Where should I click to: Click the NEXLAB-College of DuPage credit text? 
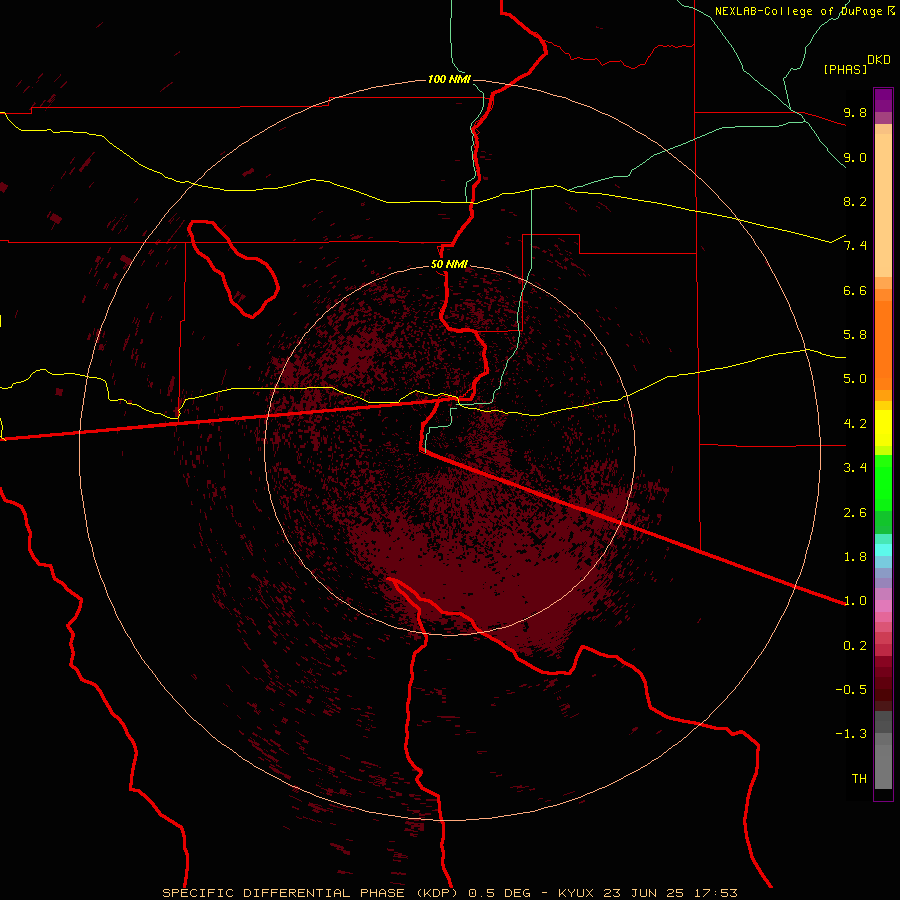[798, 11]
